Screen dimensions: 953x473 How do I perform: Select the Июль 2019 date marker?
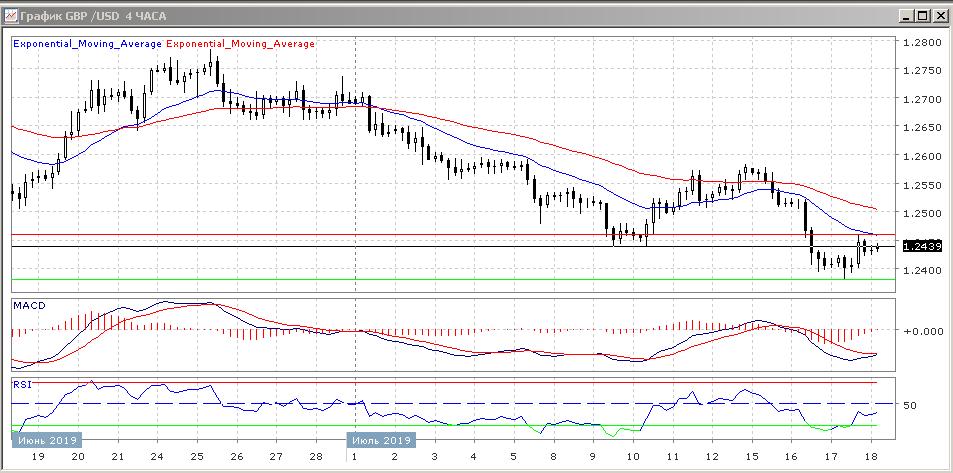pos(379,439)
